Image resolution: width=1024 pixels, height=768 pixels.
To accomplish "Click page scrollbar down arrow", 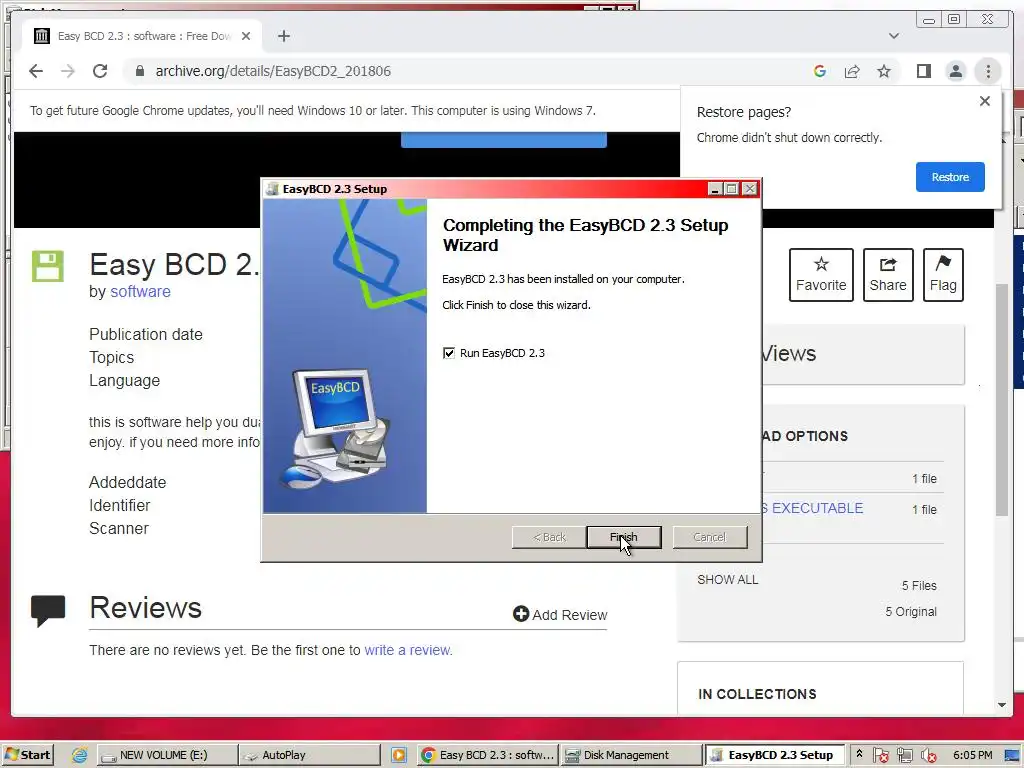I will (x=1002, y=705).
